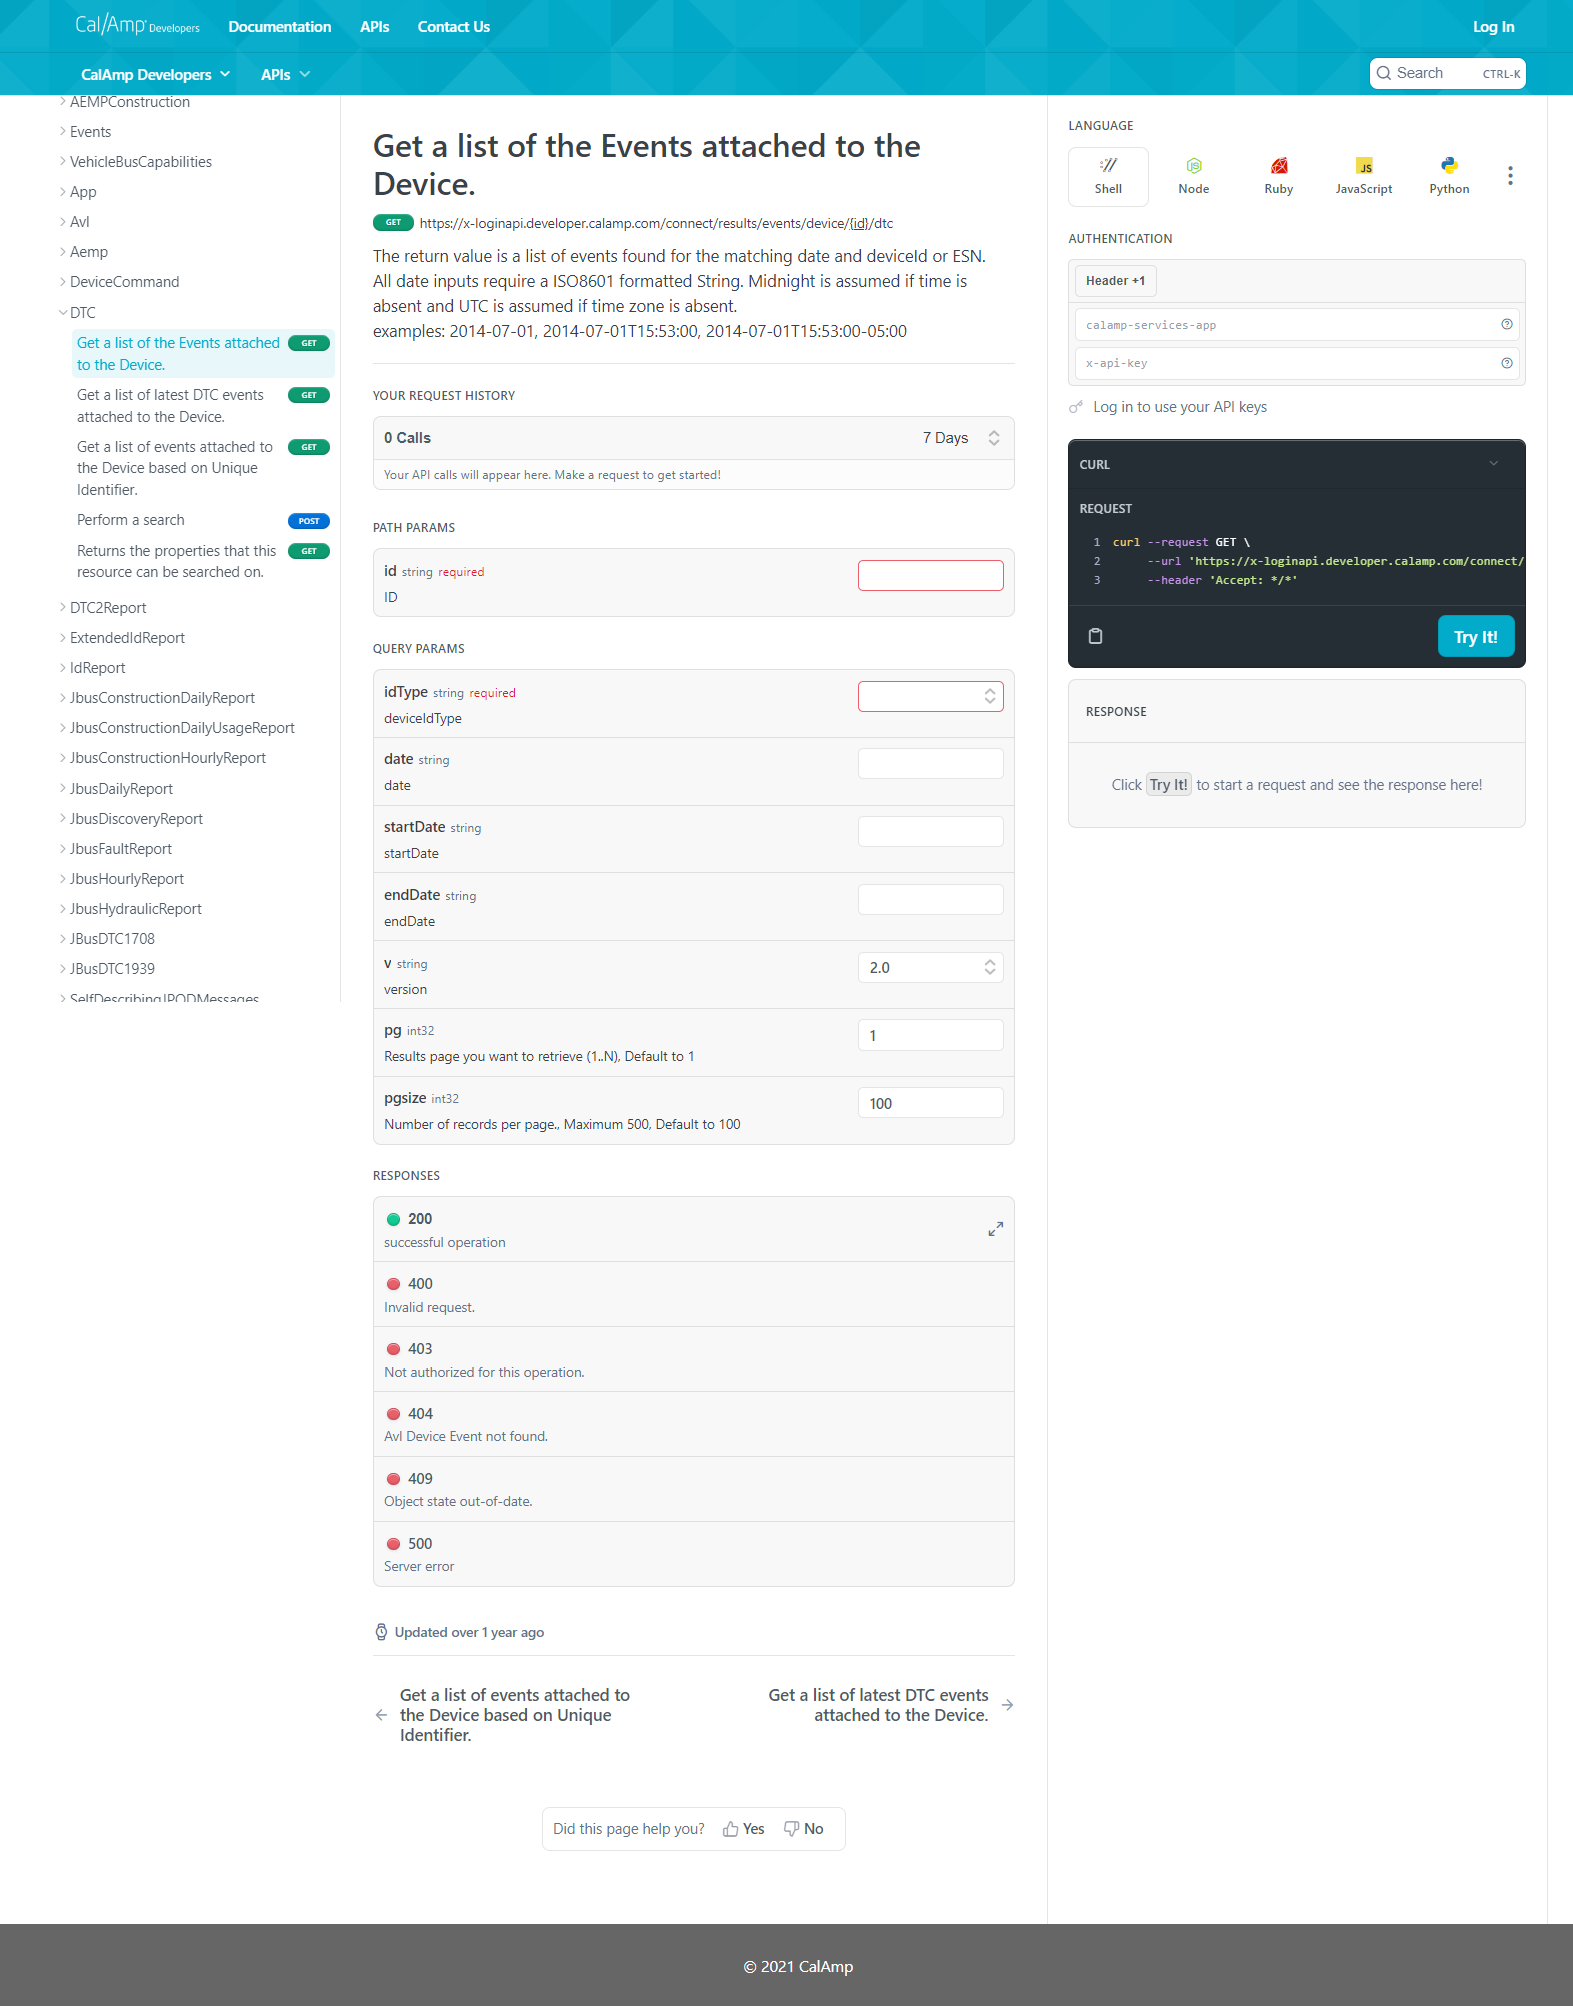Image resolution: width=1573 pixels, height=2006 pixels.
Task: Focus the date query field
Action: point(930,763)
